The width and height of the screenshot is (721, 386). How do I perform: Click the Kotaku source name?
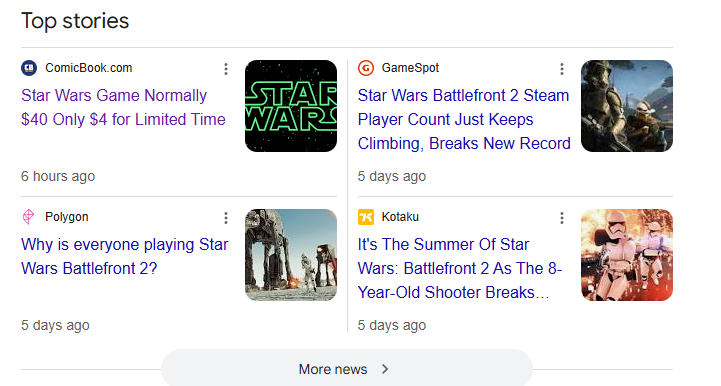(400, 217)
